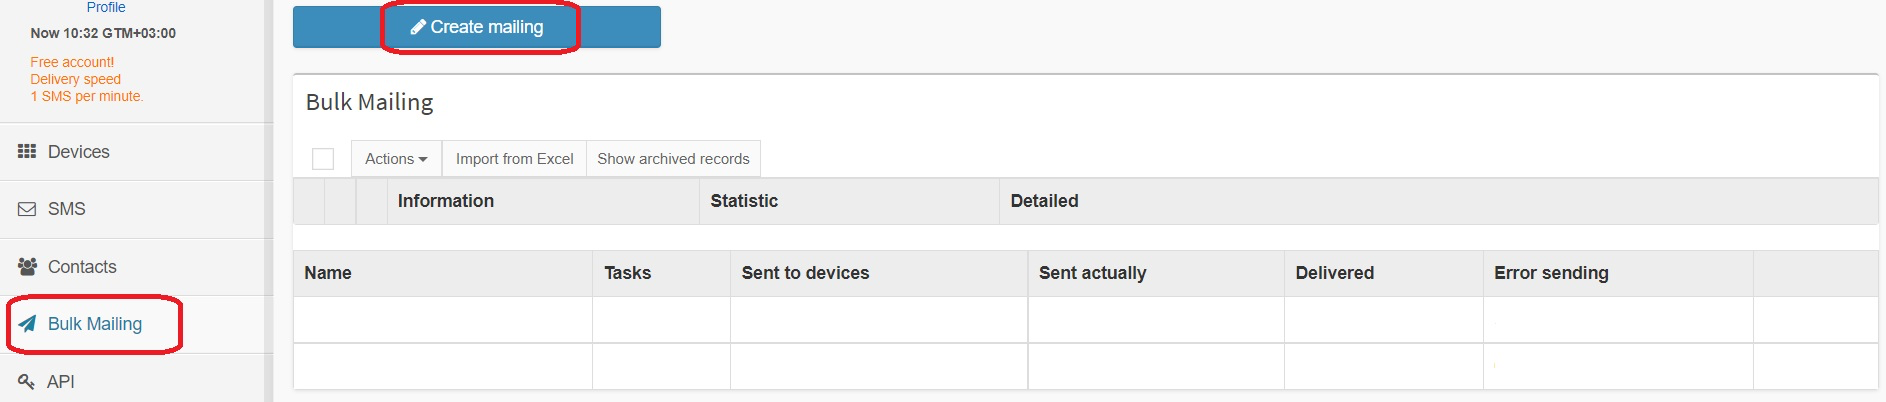Tick the select-all checkbox beside Actions
Screen dimensions: 1886x402
(x=323, y=159)
